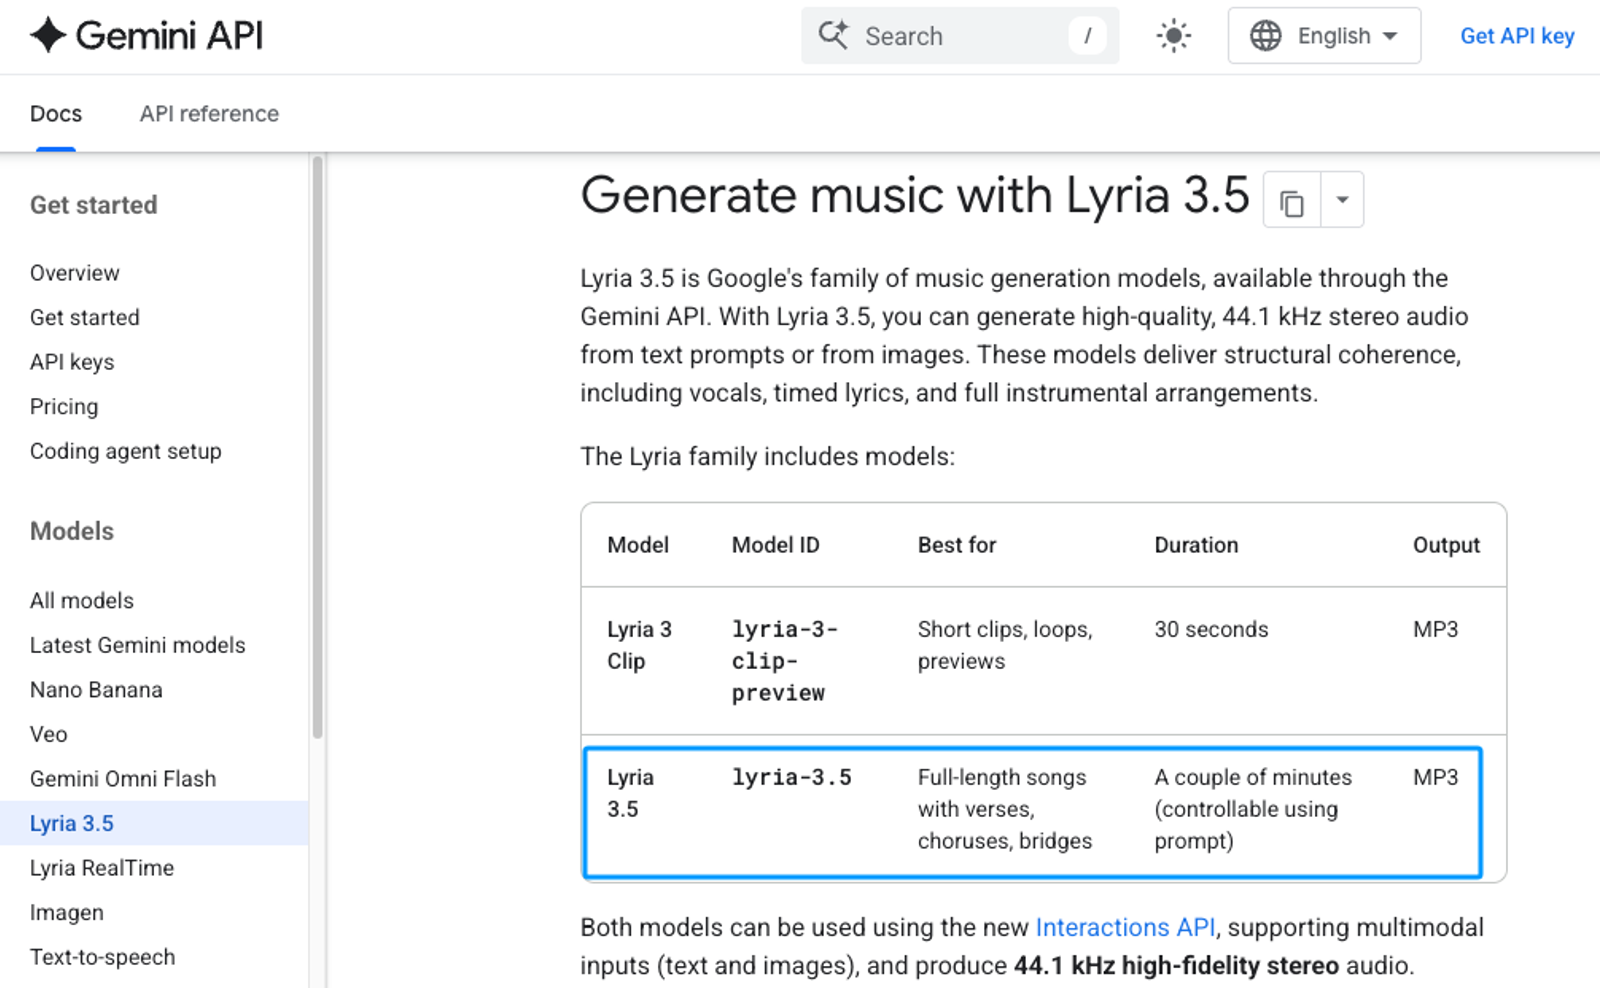
Task: Click the Gemini API title text
Action: [169, 36]
